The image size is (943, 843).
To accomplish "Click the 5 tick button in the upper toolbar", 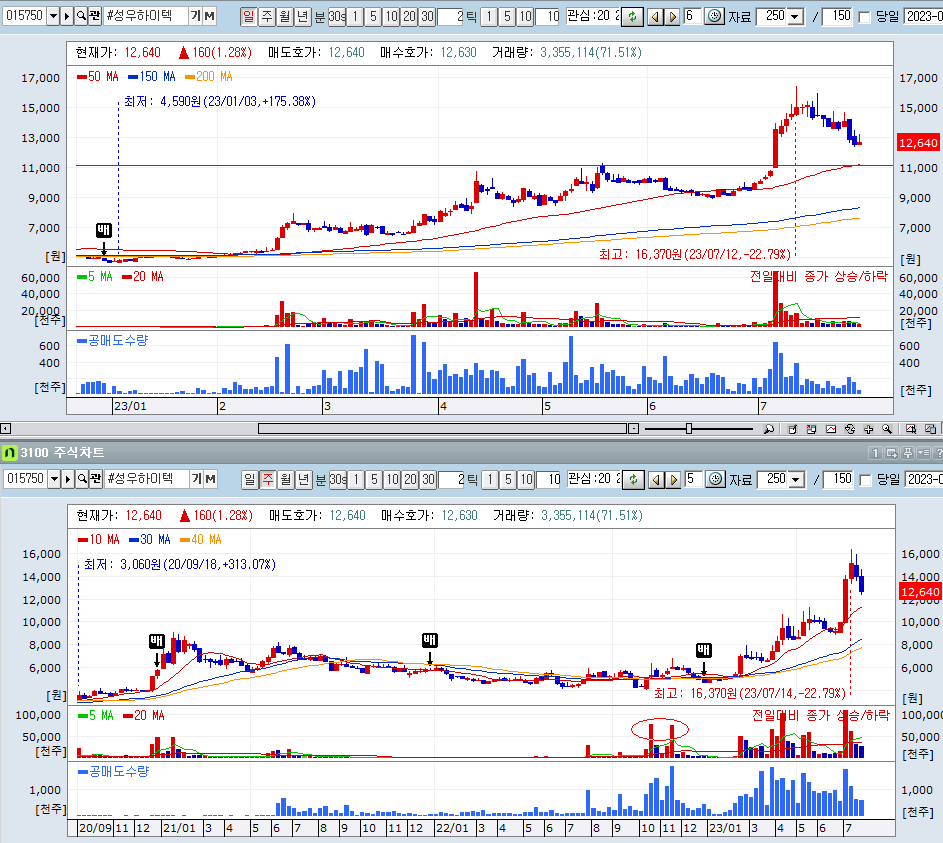I will pos(507,16).
